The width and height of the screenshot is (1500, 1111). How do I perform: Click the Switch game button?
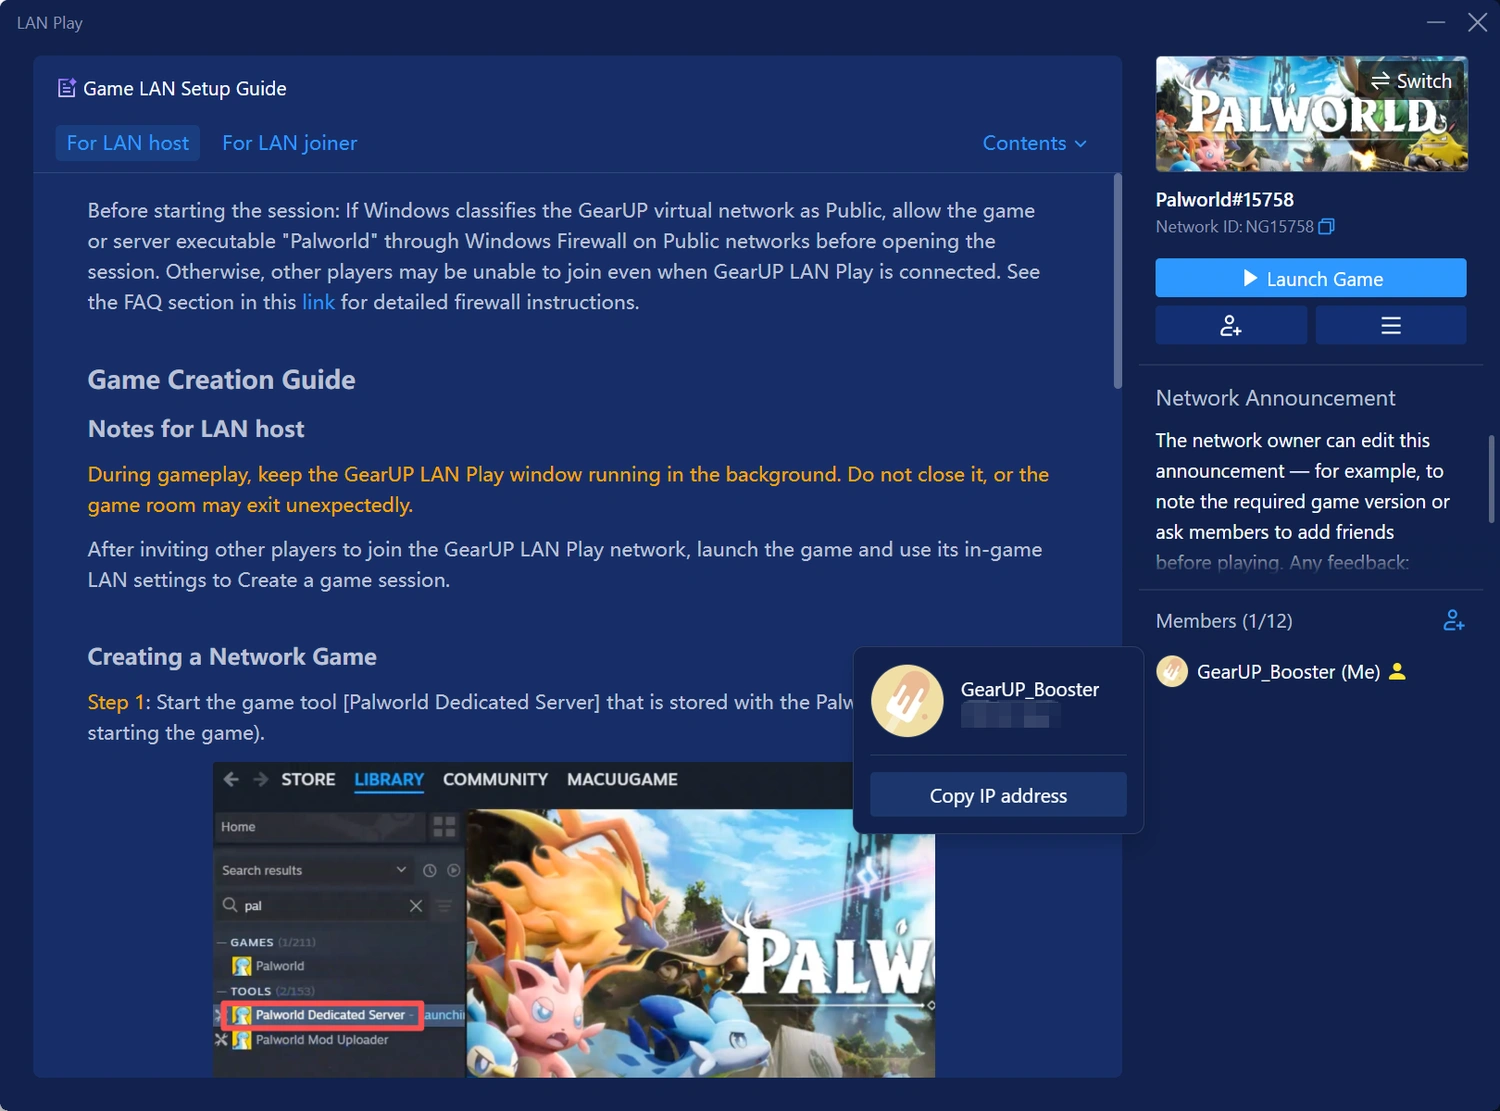pos(1411,81)
